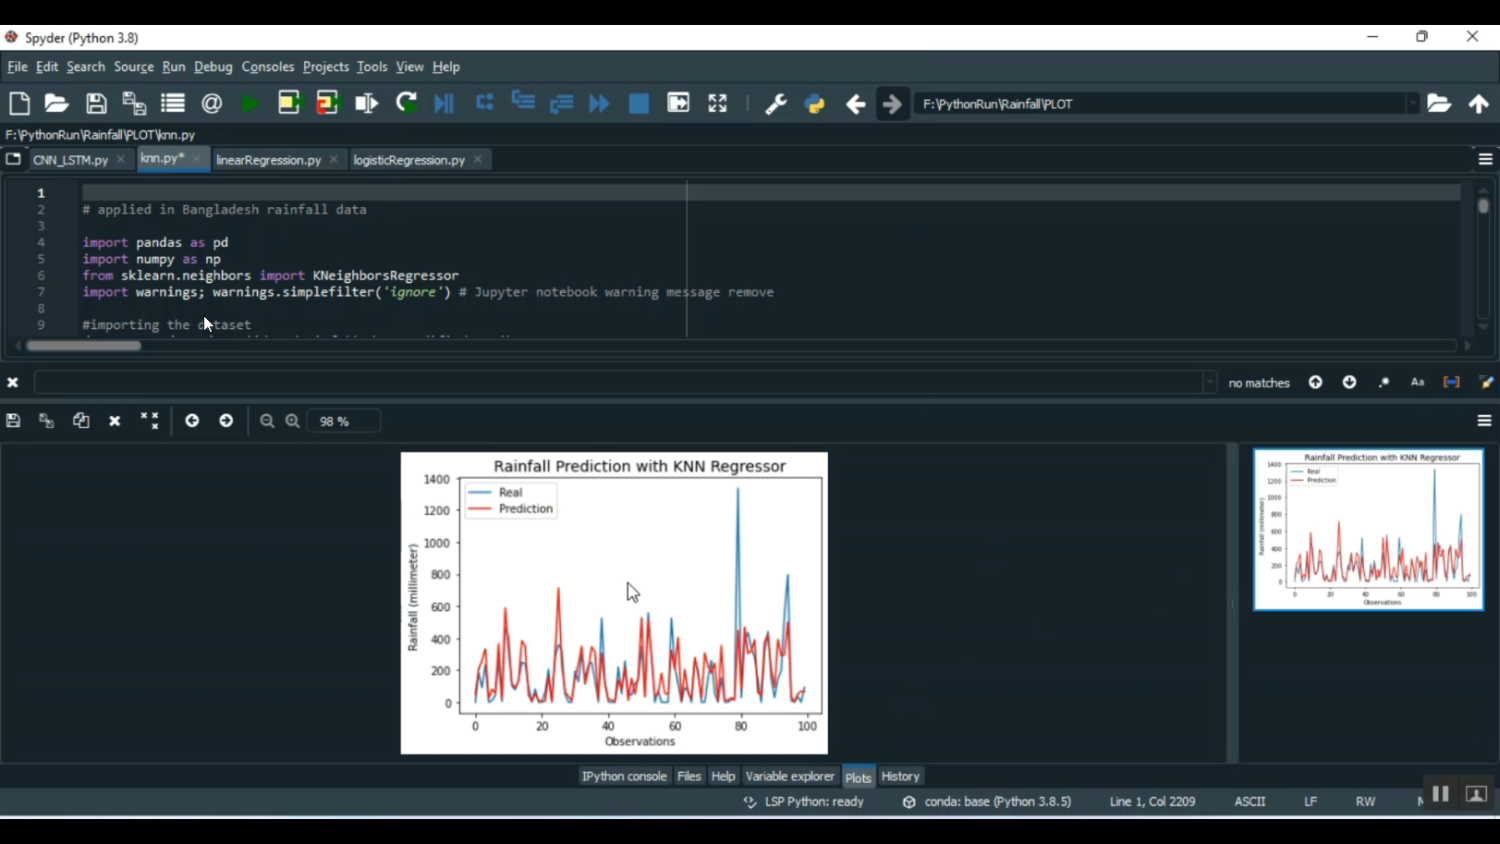Screen dimensions: 1500x844
Task: Switch to the linearRegression.py tab
Action: pos(268,160)
